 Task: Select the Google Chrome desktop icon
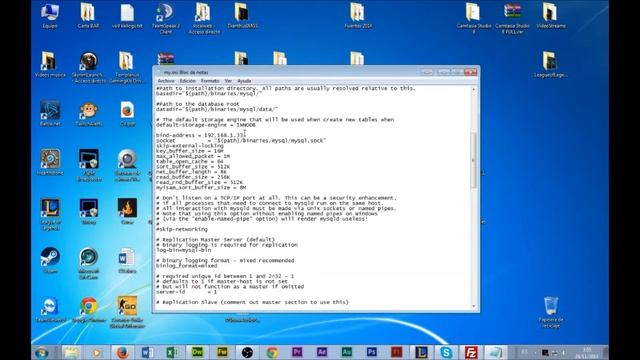pos(89,309)
